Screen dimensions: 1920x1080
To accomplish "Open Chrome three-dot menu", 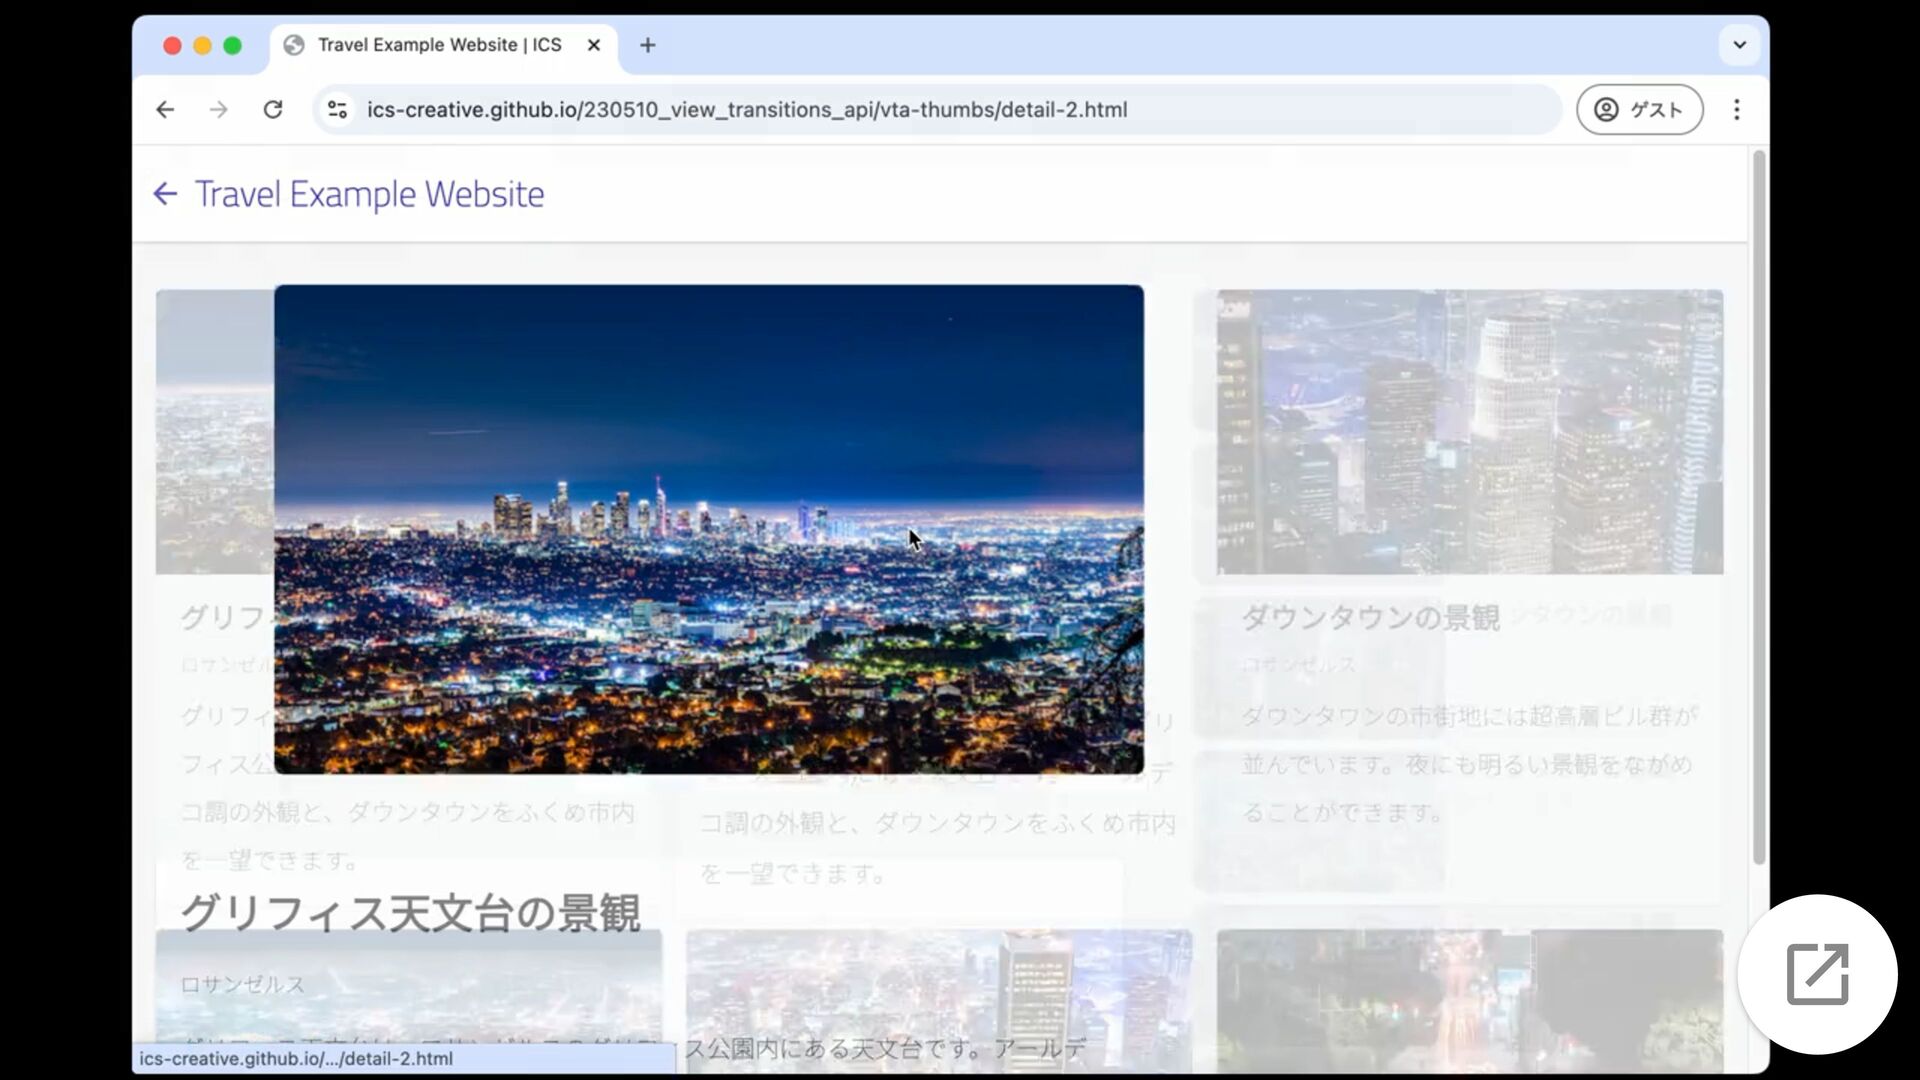I will tap(1737, 110).
